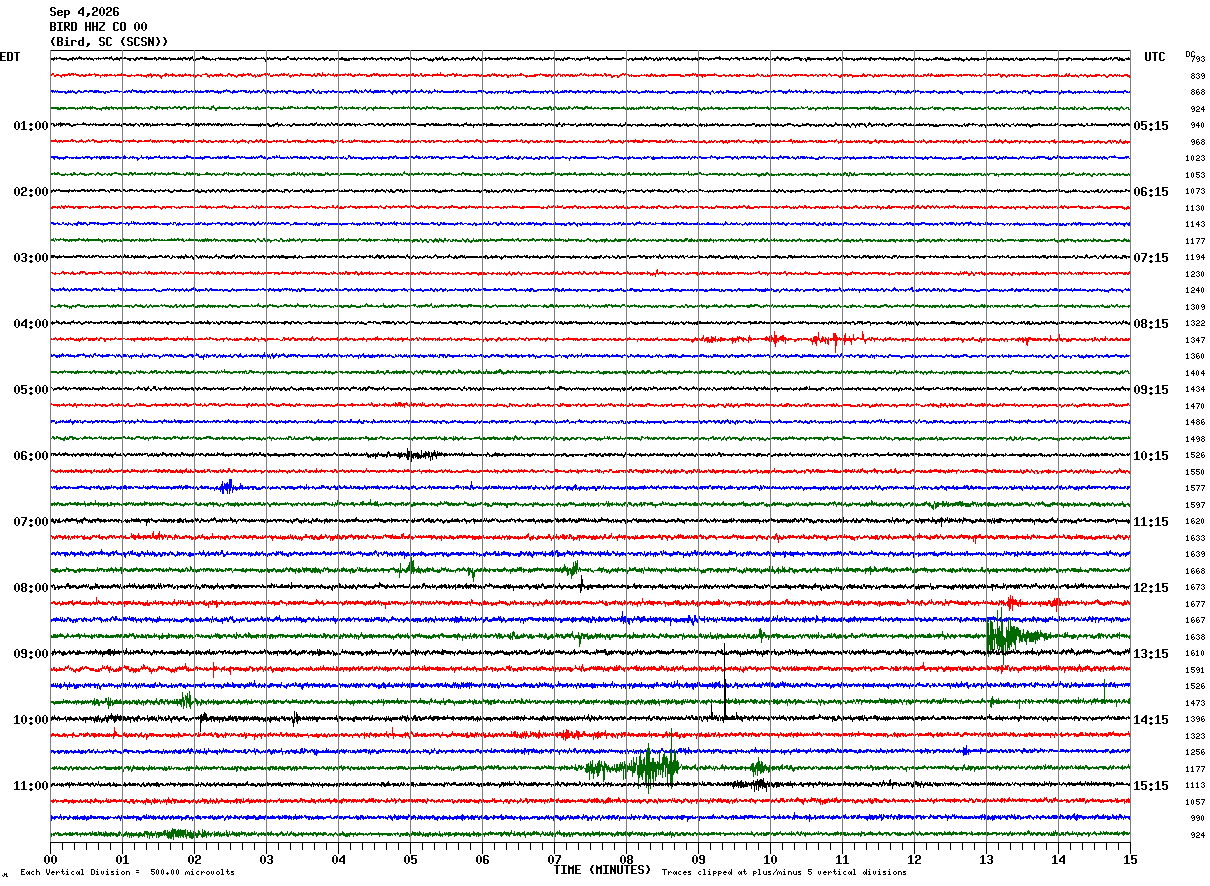Click the small blue burst near minute 2.5

227,487
